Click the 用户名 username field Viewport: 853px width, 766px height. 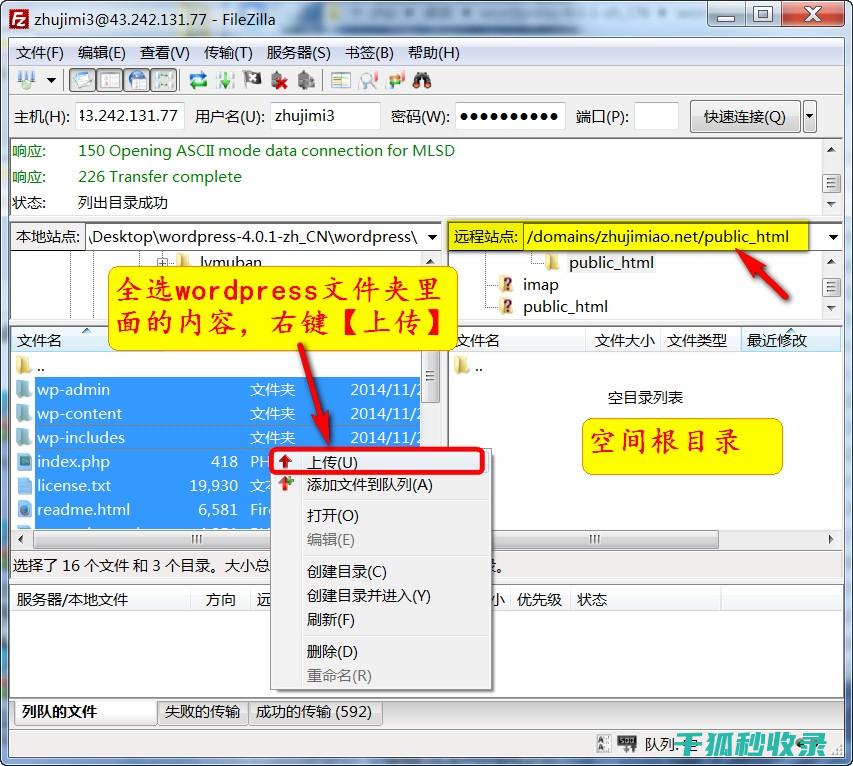(x=325, y=116)
